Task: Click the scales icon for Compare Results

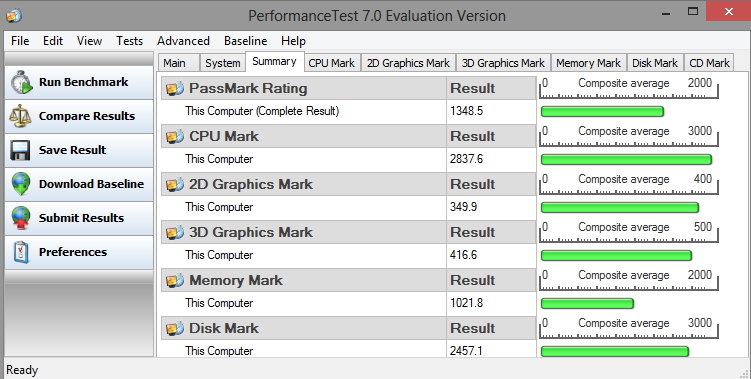Action: click(x=21, y=116)
